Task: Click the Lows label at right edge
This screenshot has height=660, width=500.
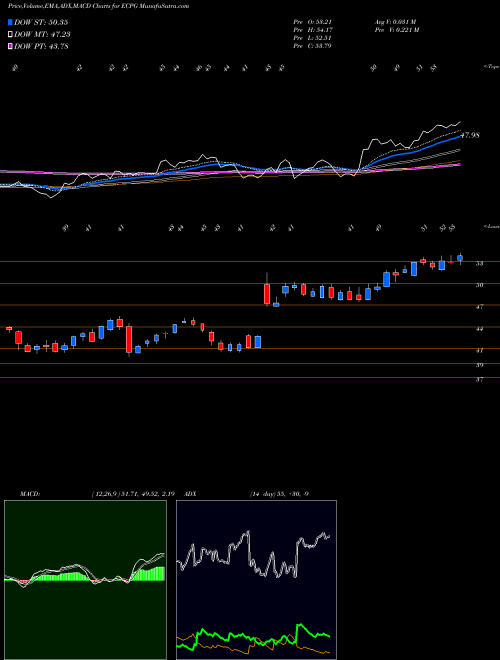Action: [491, 226]
